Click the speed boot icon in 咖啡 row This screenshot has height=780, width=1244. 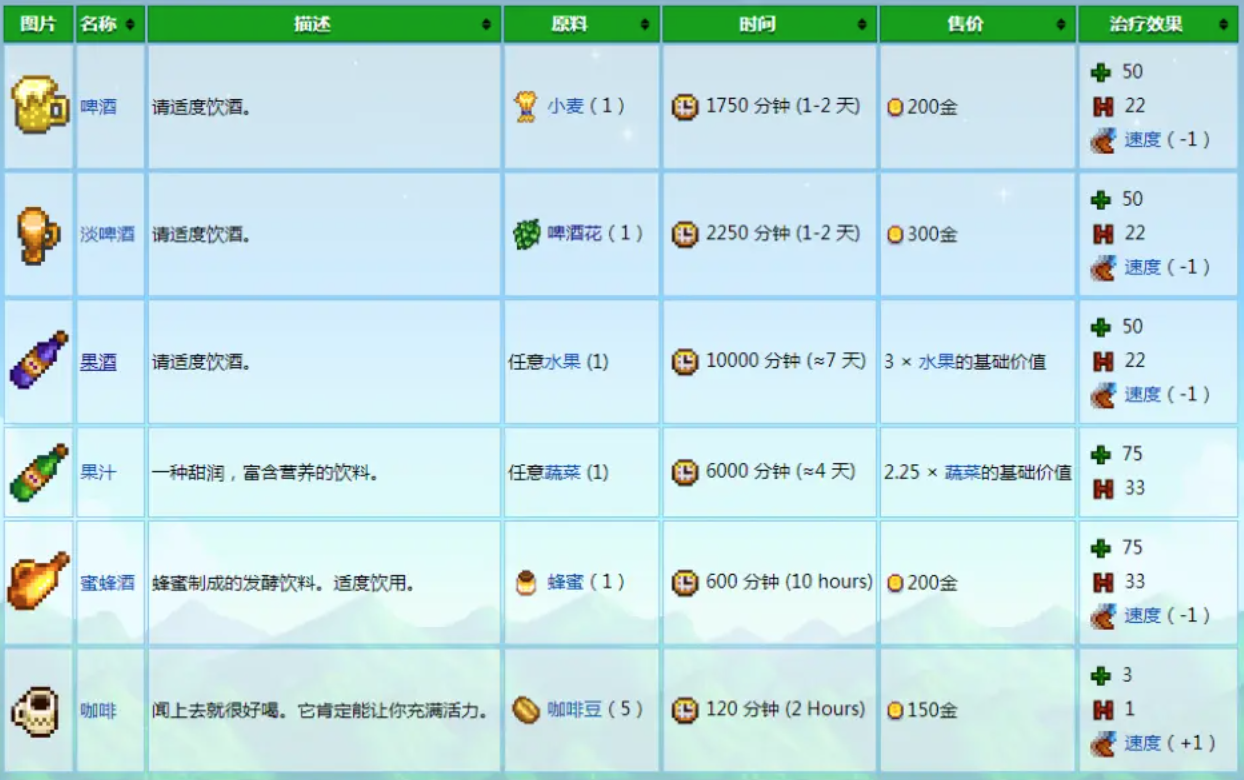(1103, 743)
